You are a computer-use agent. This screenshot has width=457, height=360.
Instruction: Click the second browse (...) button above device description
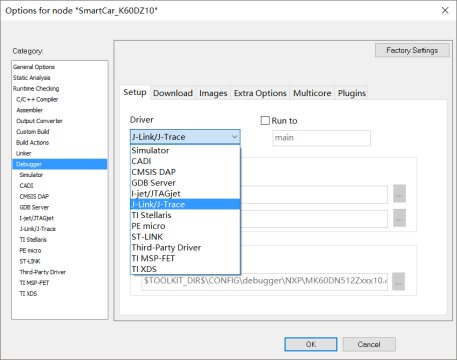[x=399, y=218]
